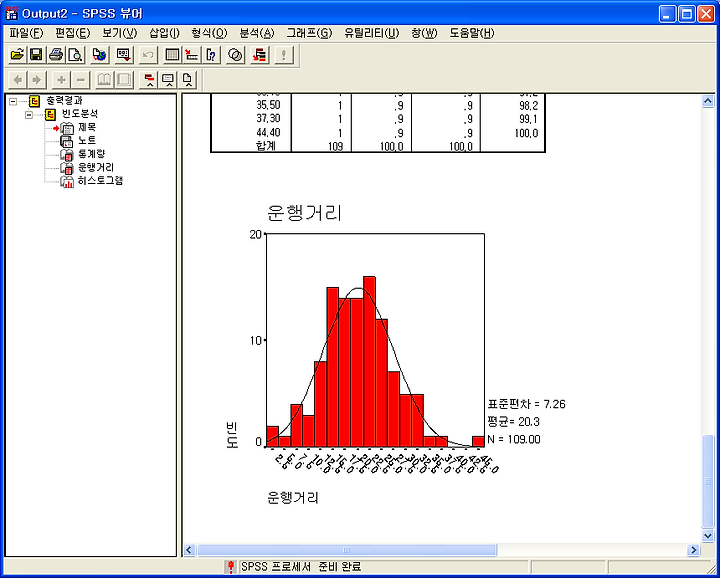
Task: Click the 35,50 value in frequency table
Action: pos(269,105)
